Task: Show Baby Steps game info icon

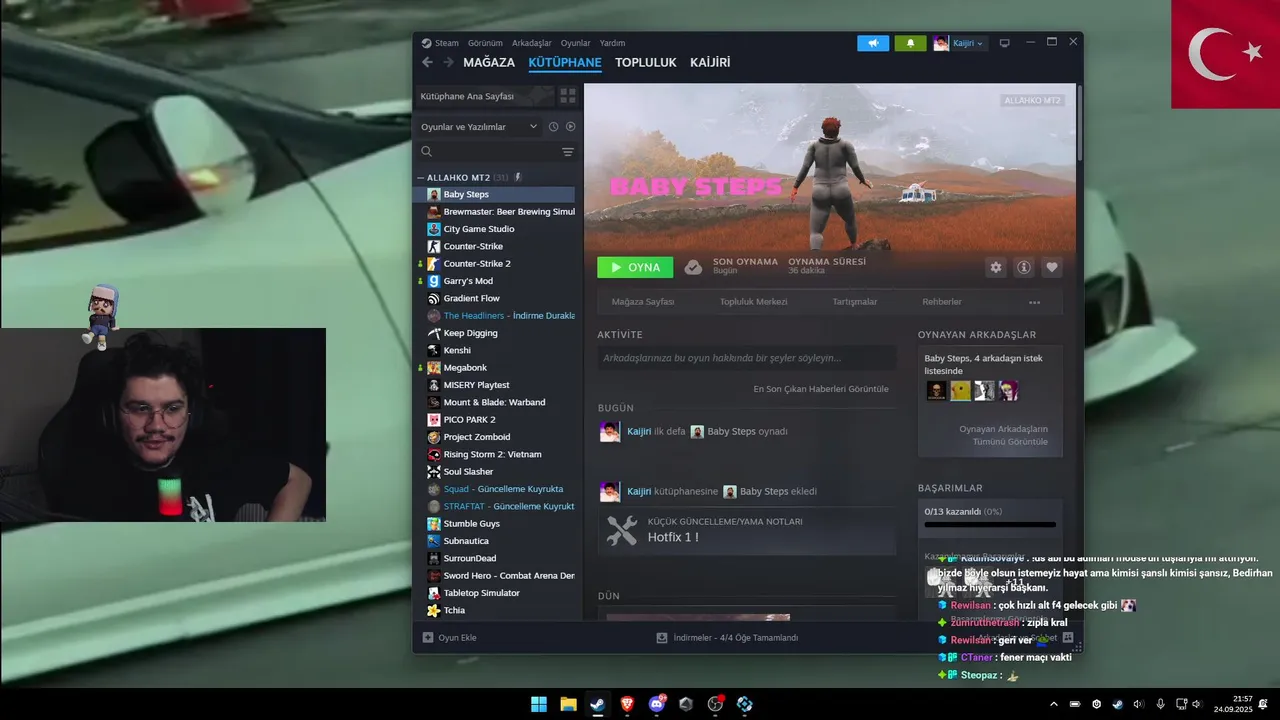Action: coord(1023,267)
